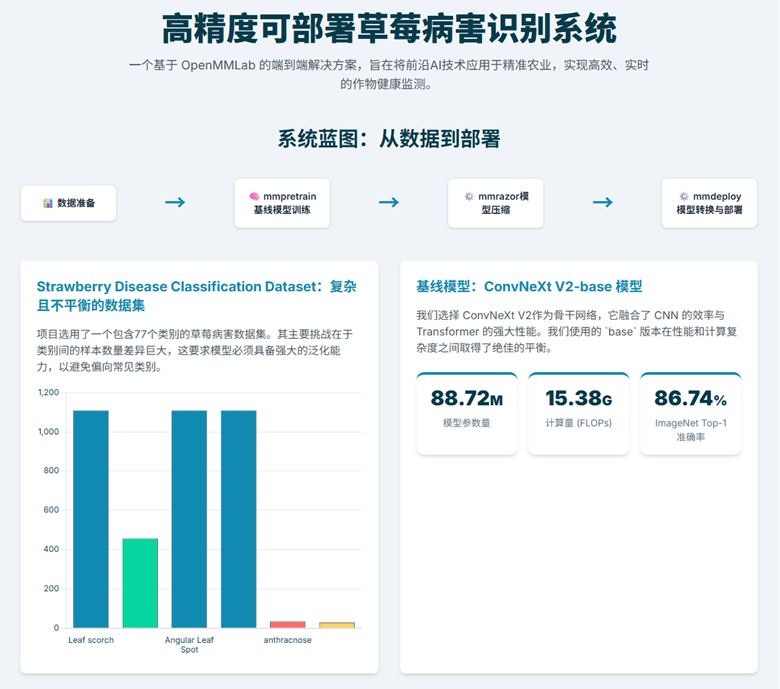Click the OpenMMLab subtitle paragraph
The image size is (780, 689).
389,75
